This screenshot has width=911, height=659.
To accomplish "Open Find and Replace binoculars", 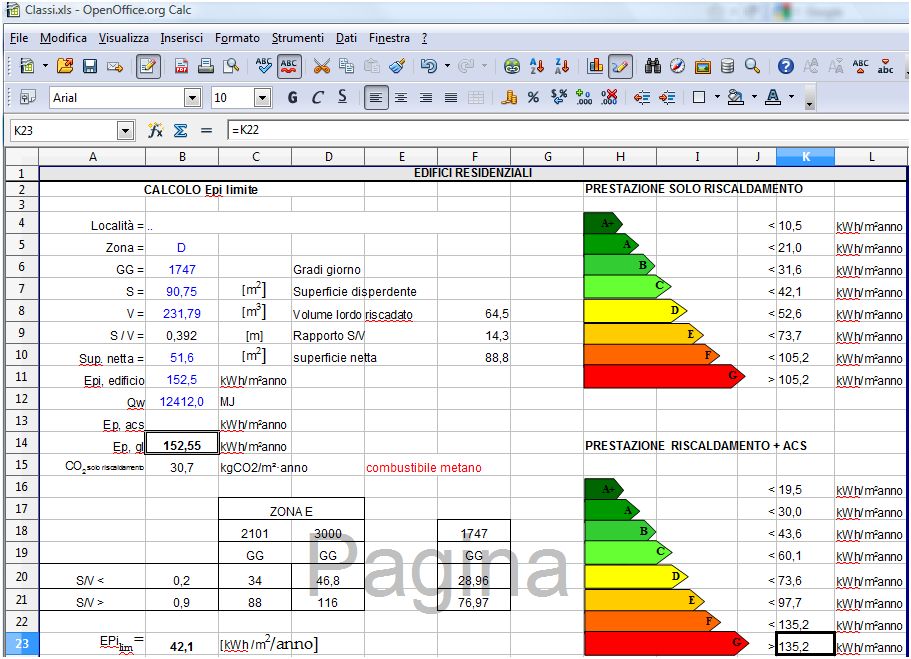I will (x=652, y=66).
